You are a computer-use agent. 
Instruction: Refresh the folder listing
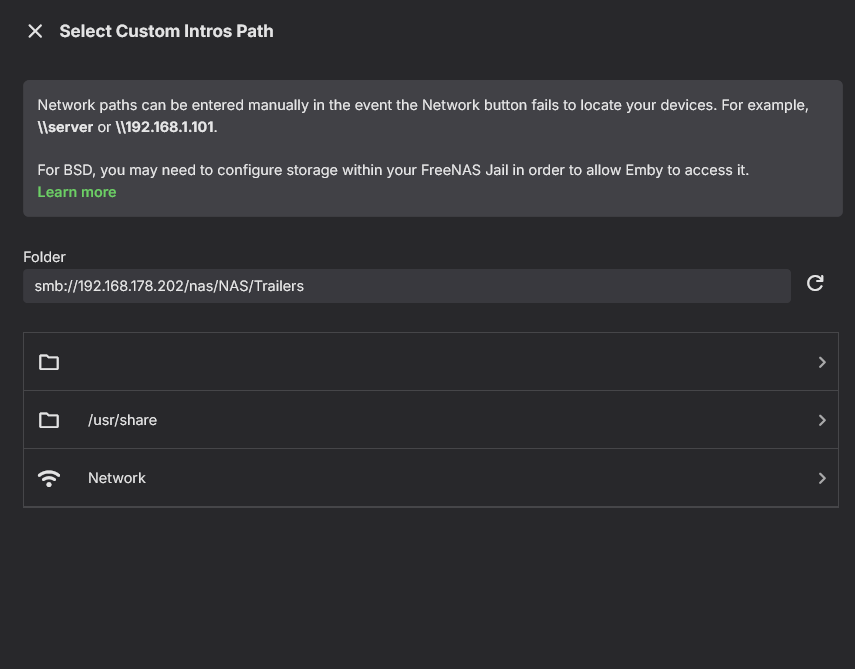tap(815, 284)
